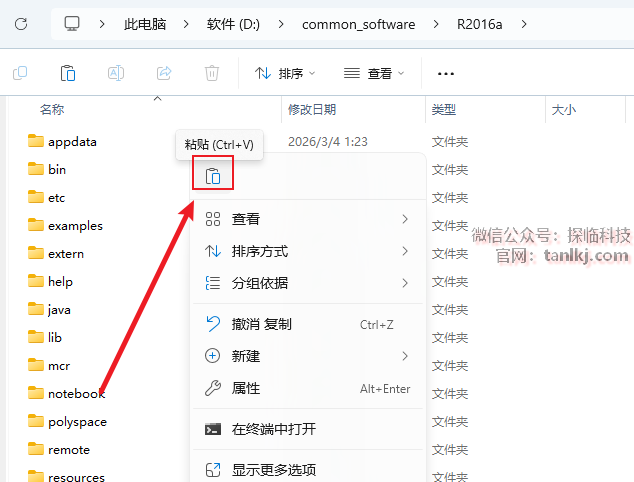Click the examples folder icon
This screenshot has width=634, height=482.
tap(36, 225)
